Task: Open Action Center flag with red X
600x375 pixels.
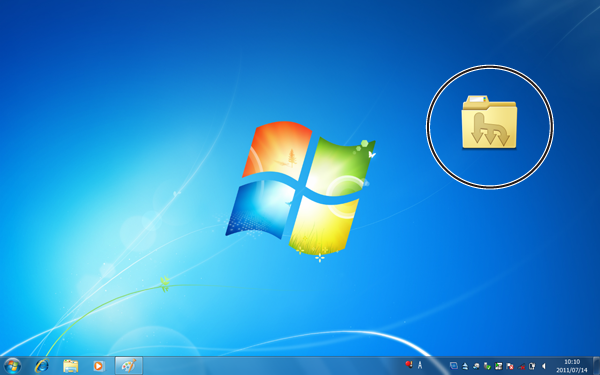Action: coord(510,367)
